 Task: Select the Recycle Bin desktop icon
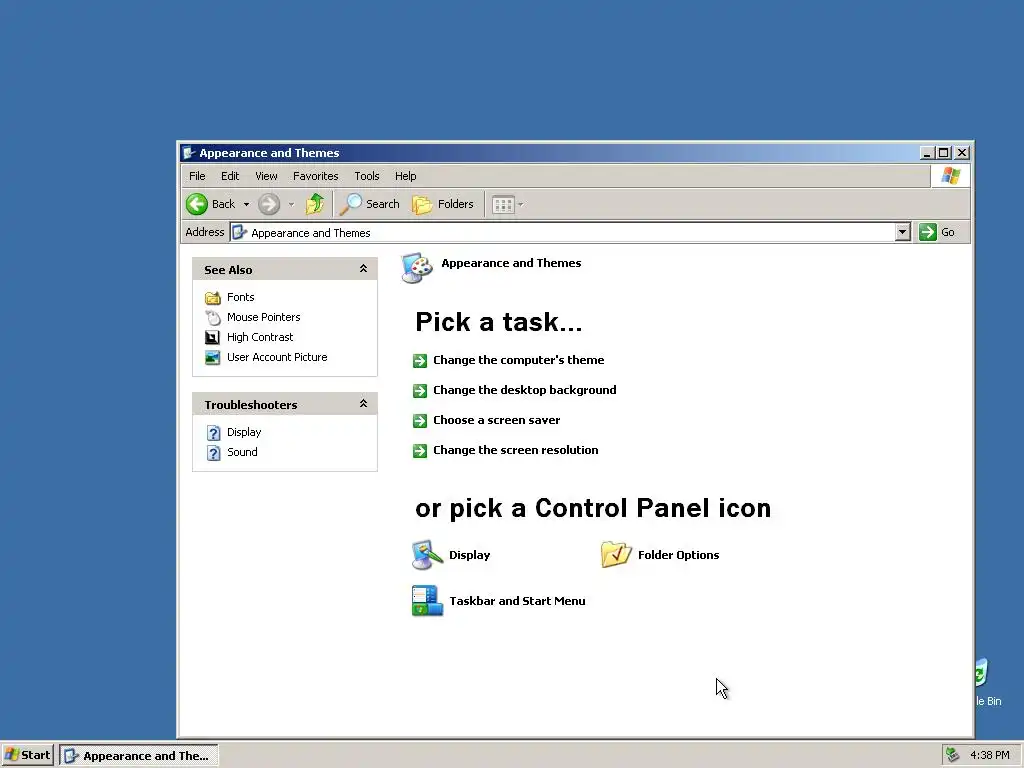(x=987, y=682)
